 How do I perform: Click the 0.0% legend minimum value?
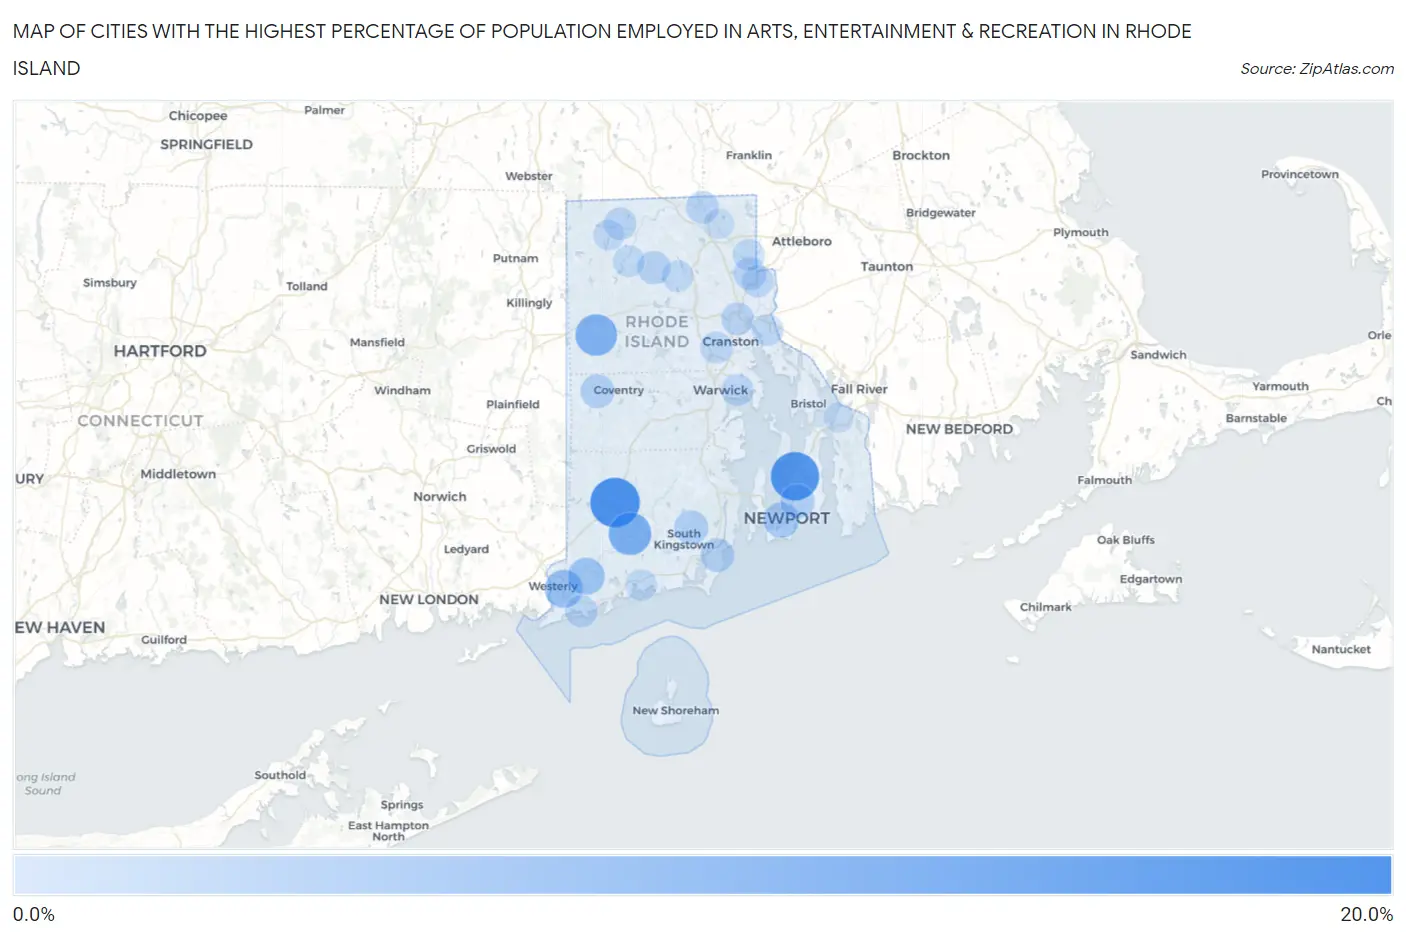34,914
